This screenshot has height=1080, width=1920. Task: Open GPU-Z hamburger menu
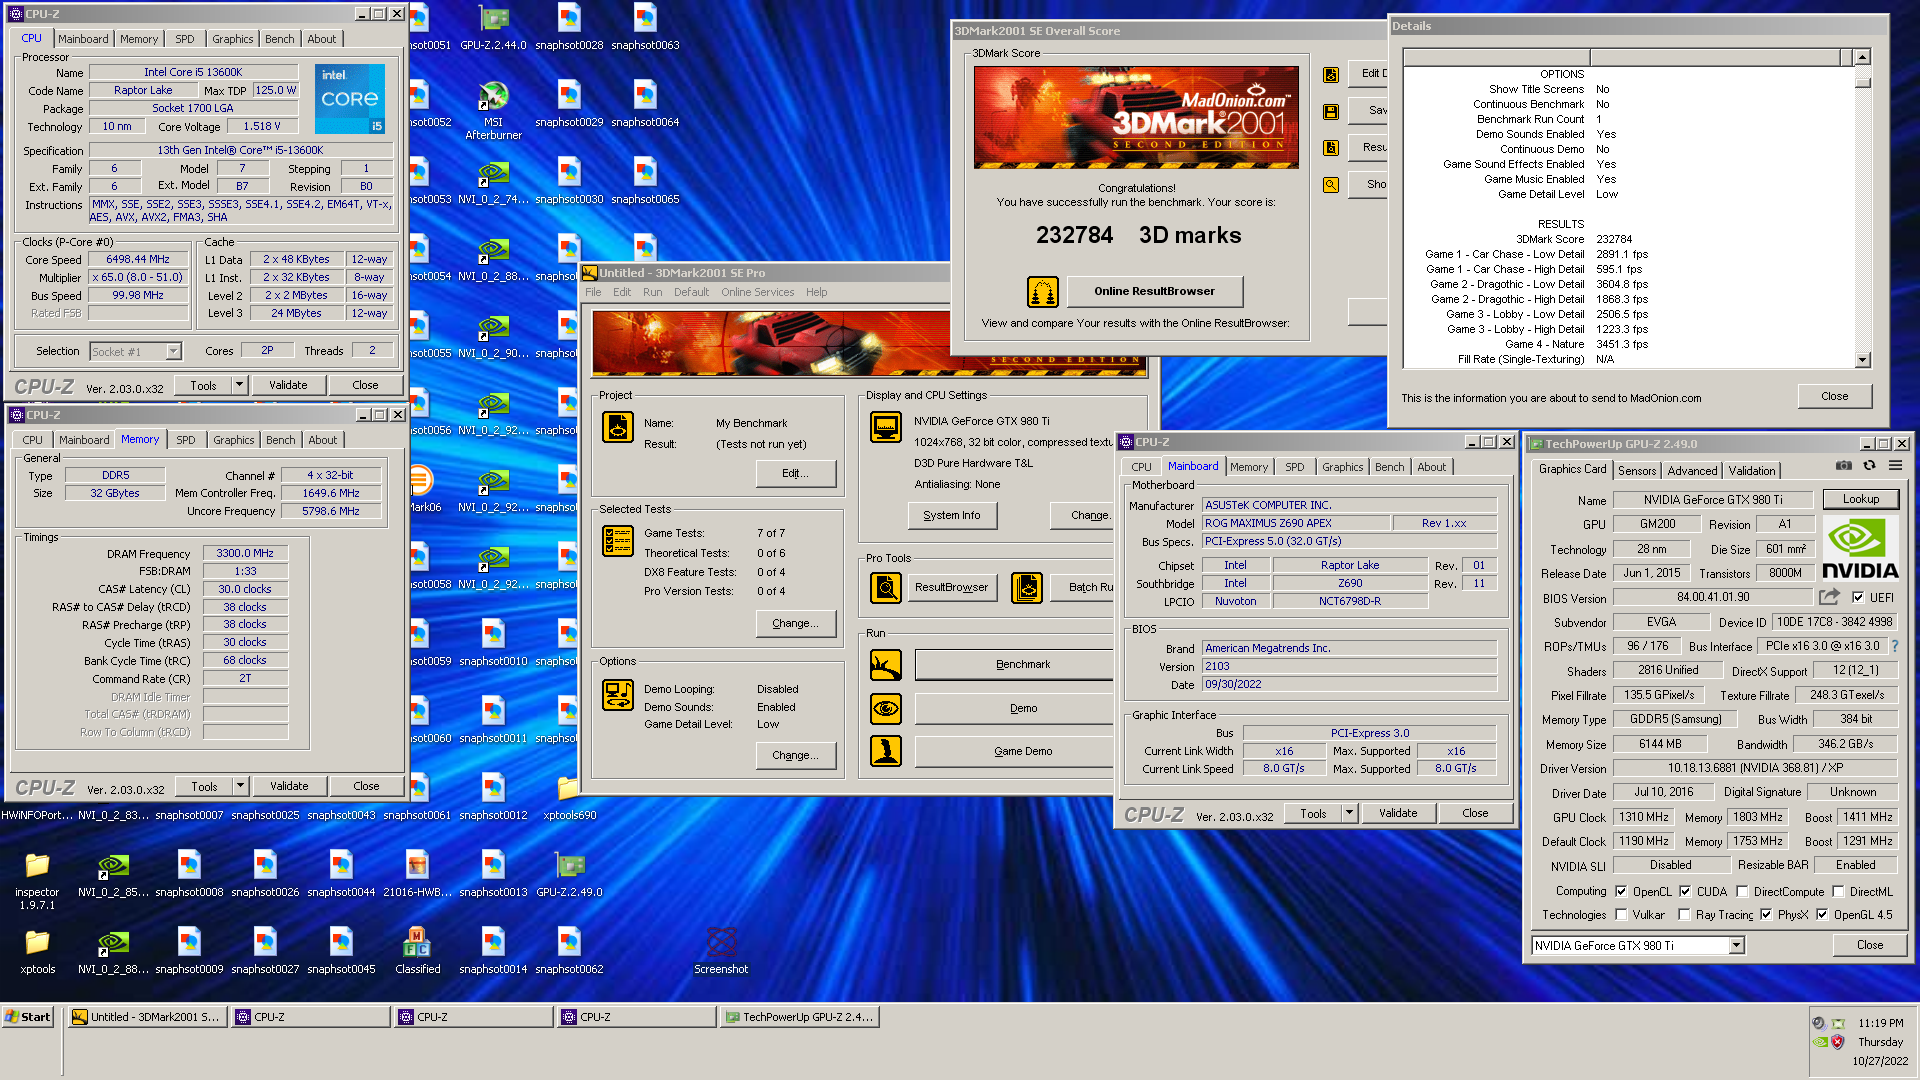click(1895, 466)
